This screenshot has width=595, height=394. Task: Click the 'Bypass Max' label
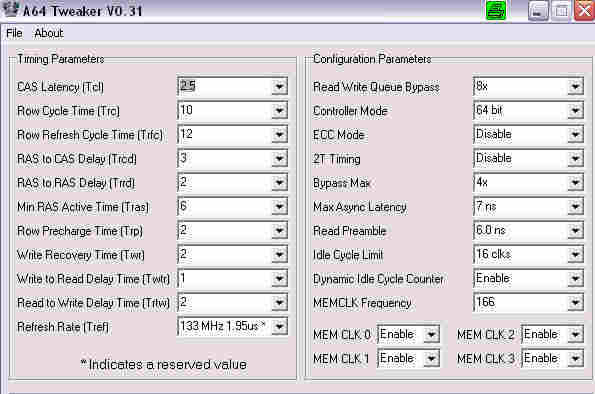342,183
